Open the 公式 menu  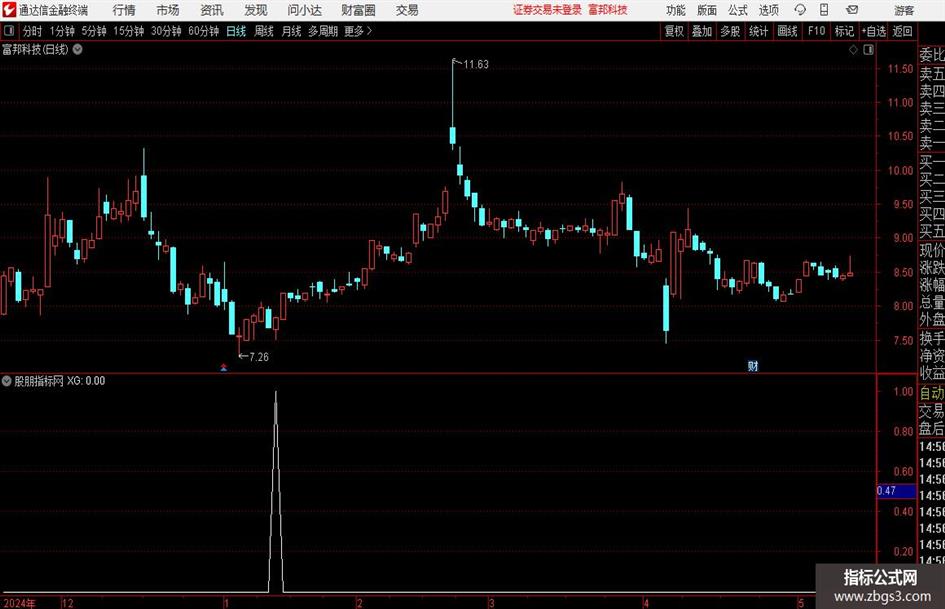(x=737, y=10)
